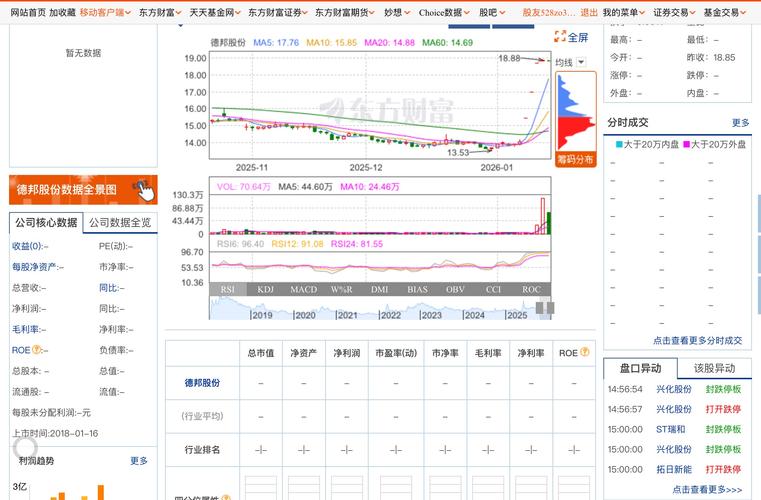Open 拓日新能 stock link
Screen dimensions: 761x500
(674, 469)
